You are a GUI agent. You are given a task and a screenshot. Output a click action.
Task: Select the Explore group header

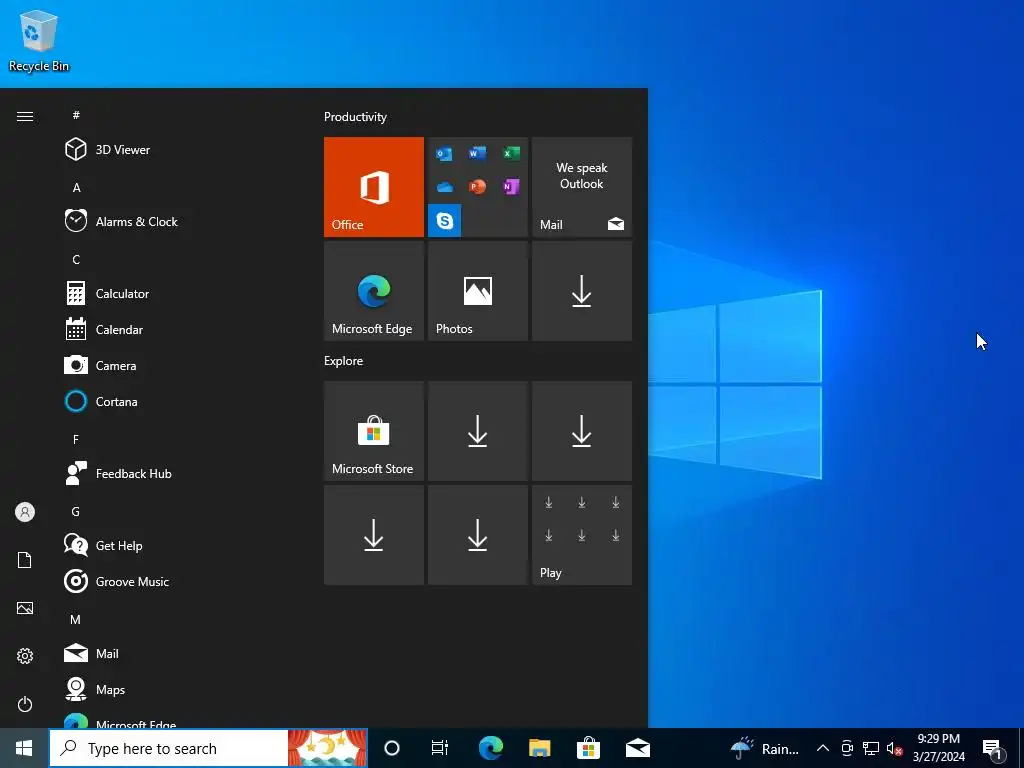click(344, 361)
